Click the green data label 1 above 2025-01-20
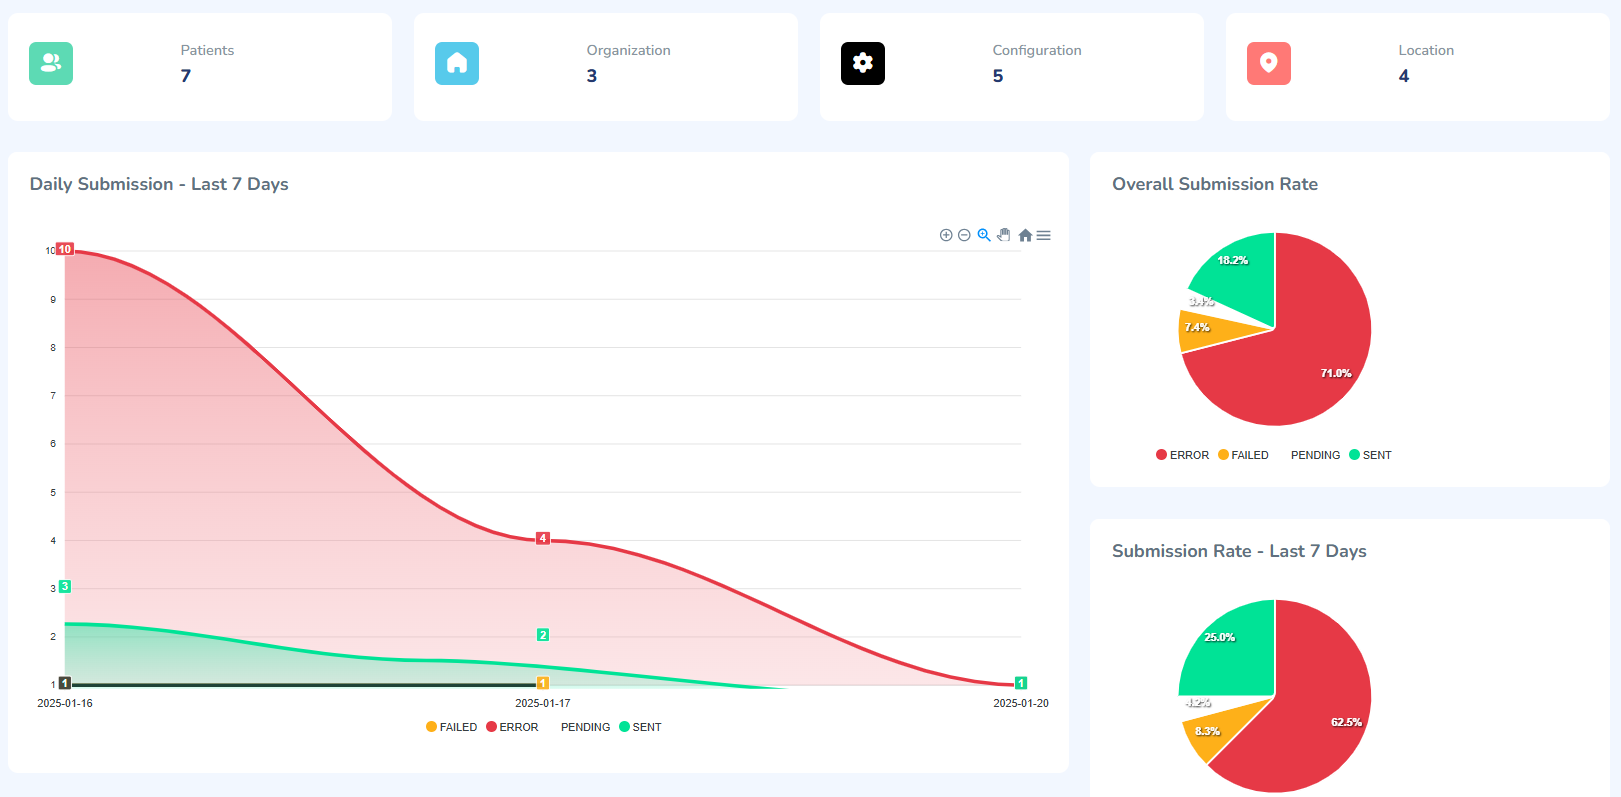Viewport: 1621px width, 797px height. pyautogui.click(x=1021, y=683)
